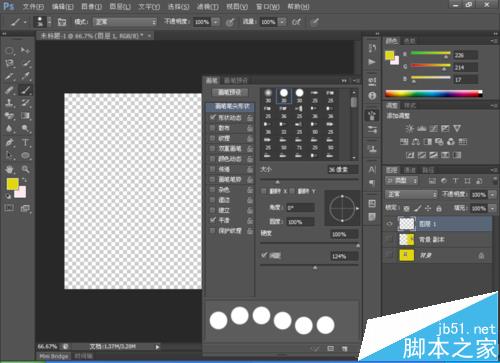The image size is (500, 363).
Task: Select Brush Tip Shape option
Action: point(231,107)
